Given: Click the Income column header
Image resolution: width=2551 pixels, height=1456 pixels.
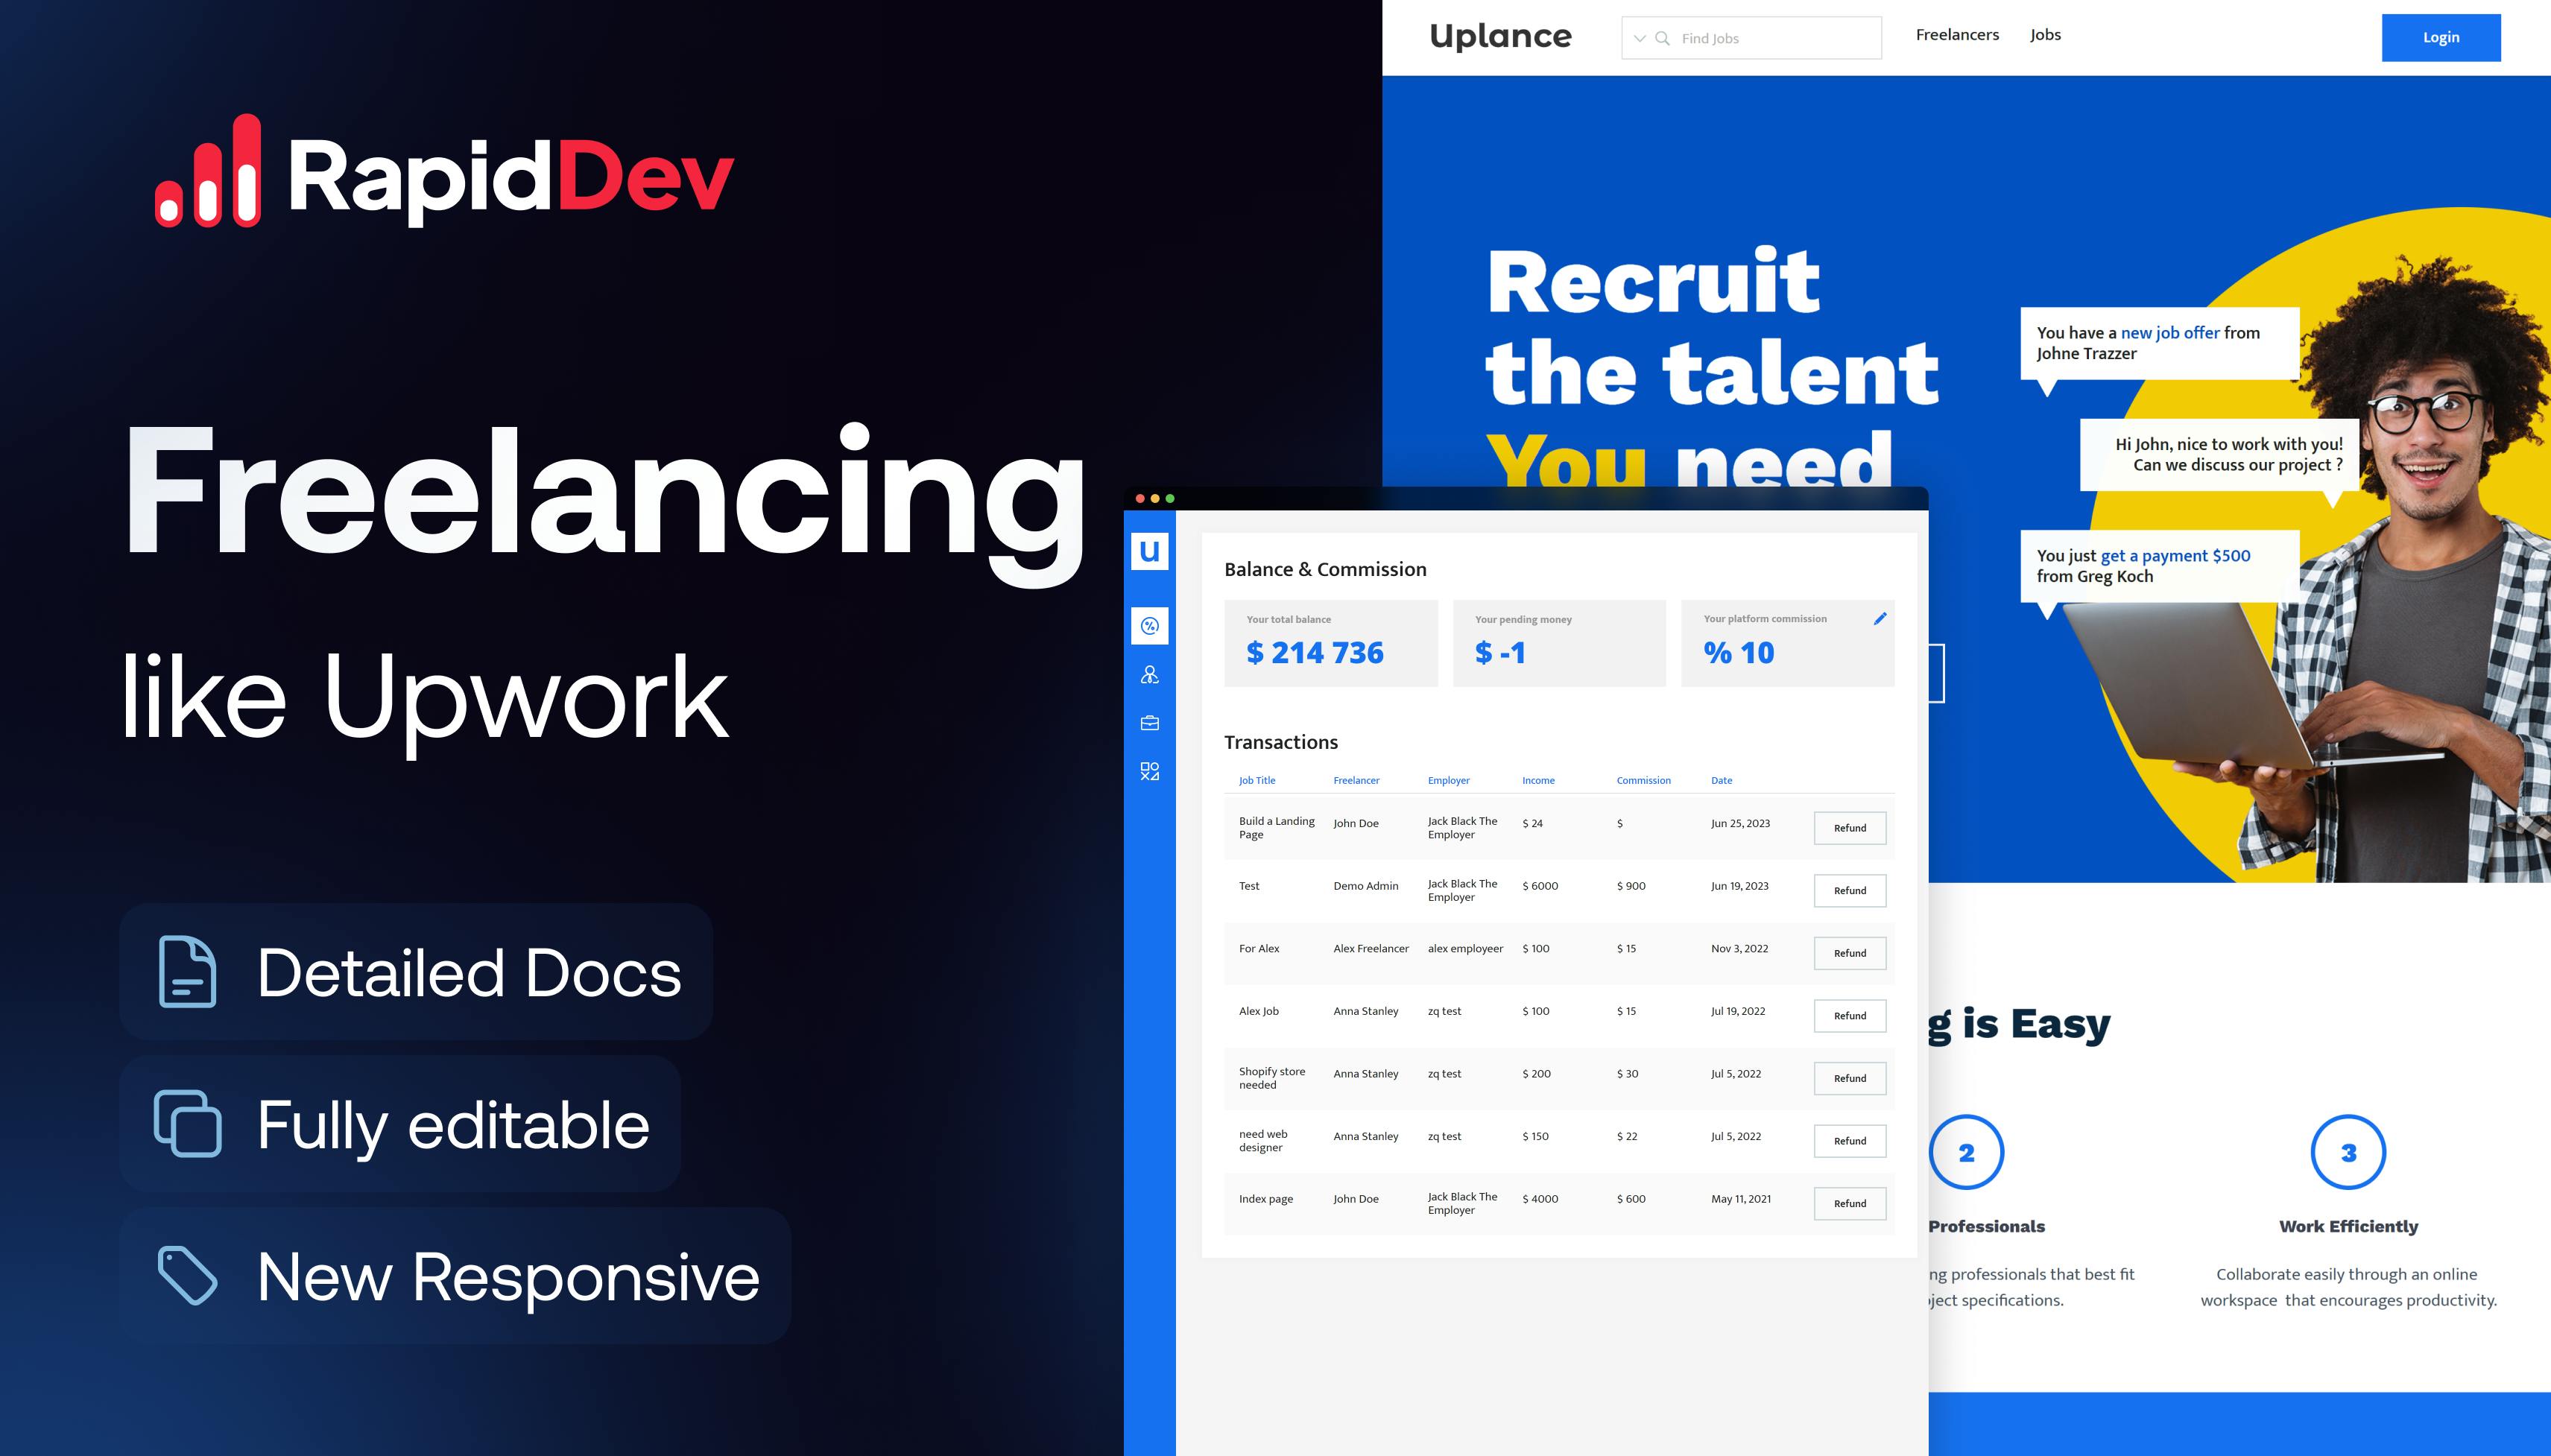Looking at the screenshot, I should (x=1538, y=781).
